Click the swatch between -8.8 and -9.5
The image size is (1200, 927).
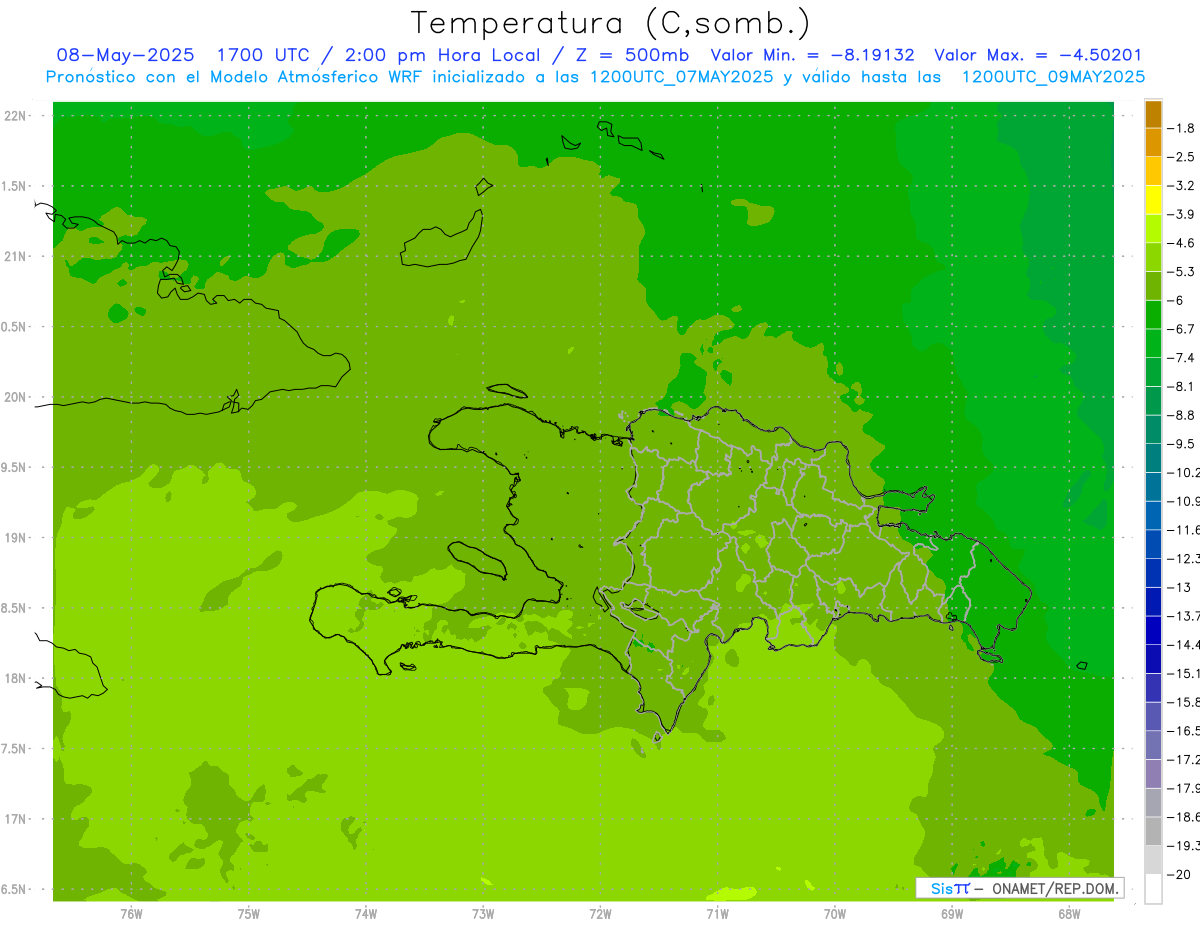(x=1153, y=430)
